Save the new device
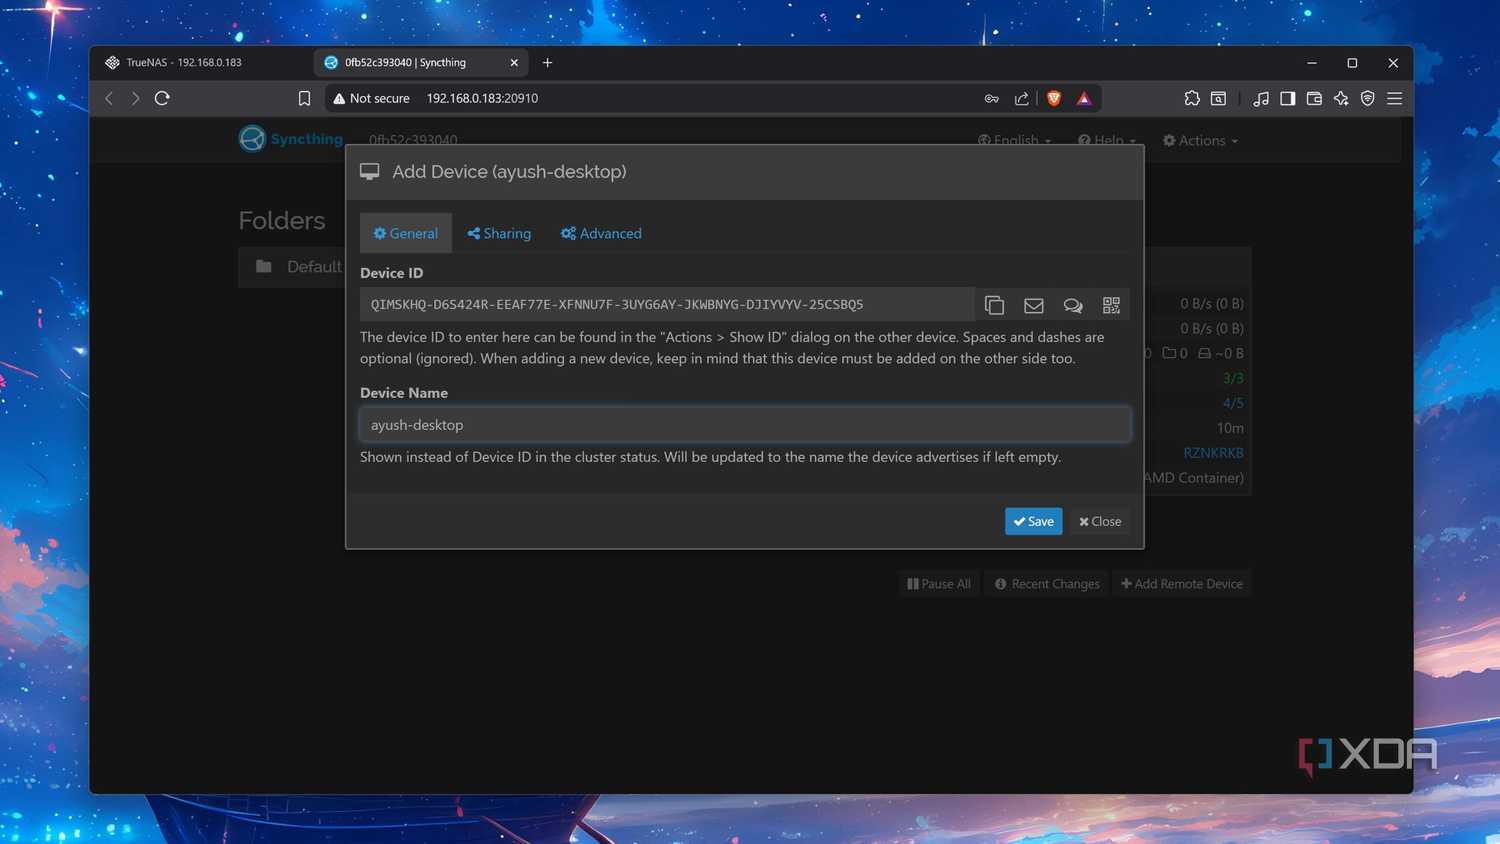 click(1033, 521)
